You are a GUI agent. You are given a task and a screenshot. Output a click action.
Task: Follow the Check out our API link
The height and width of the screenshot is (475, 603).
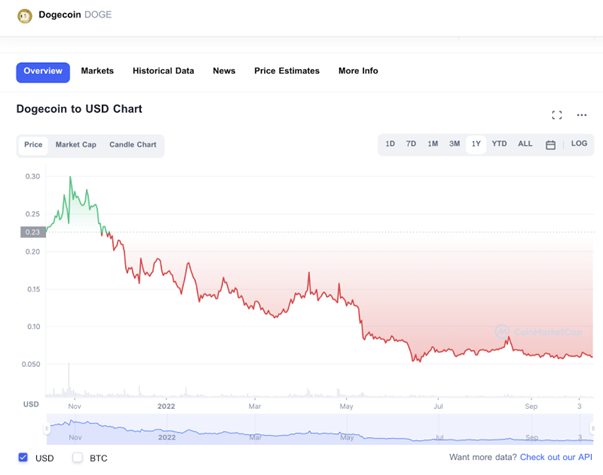(556, 457)
